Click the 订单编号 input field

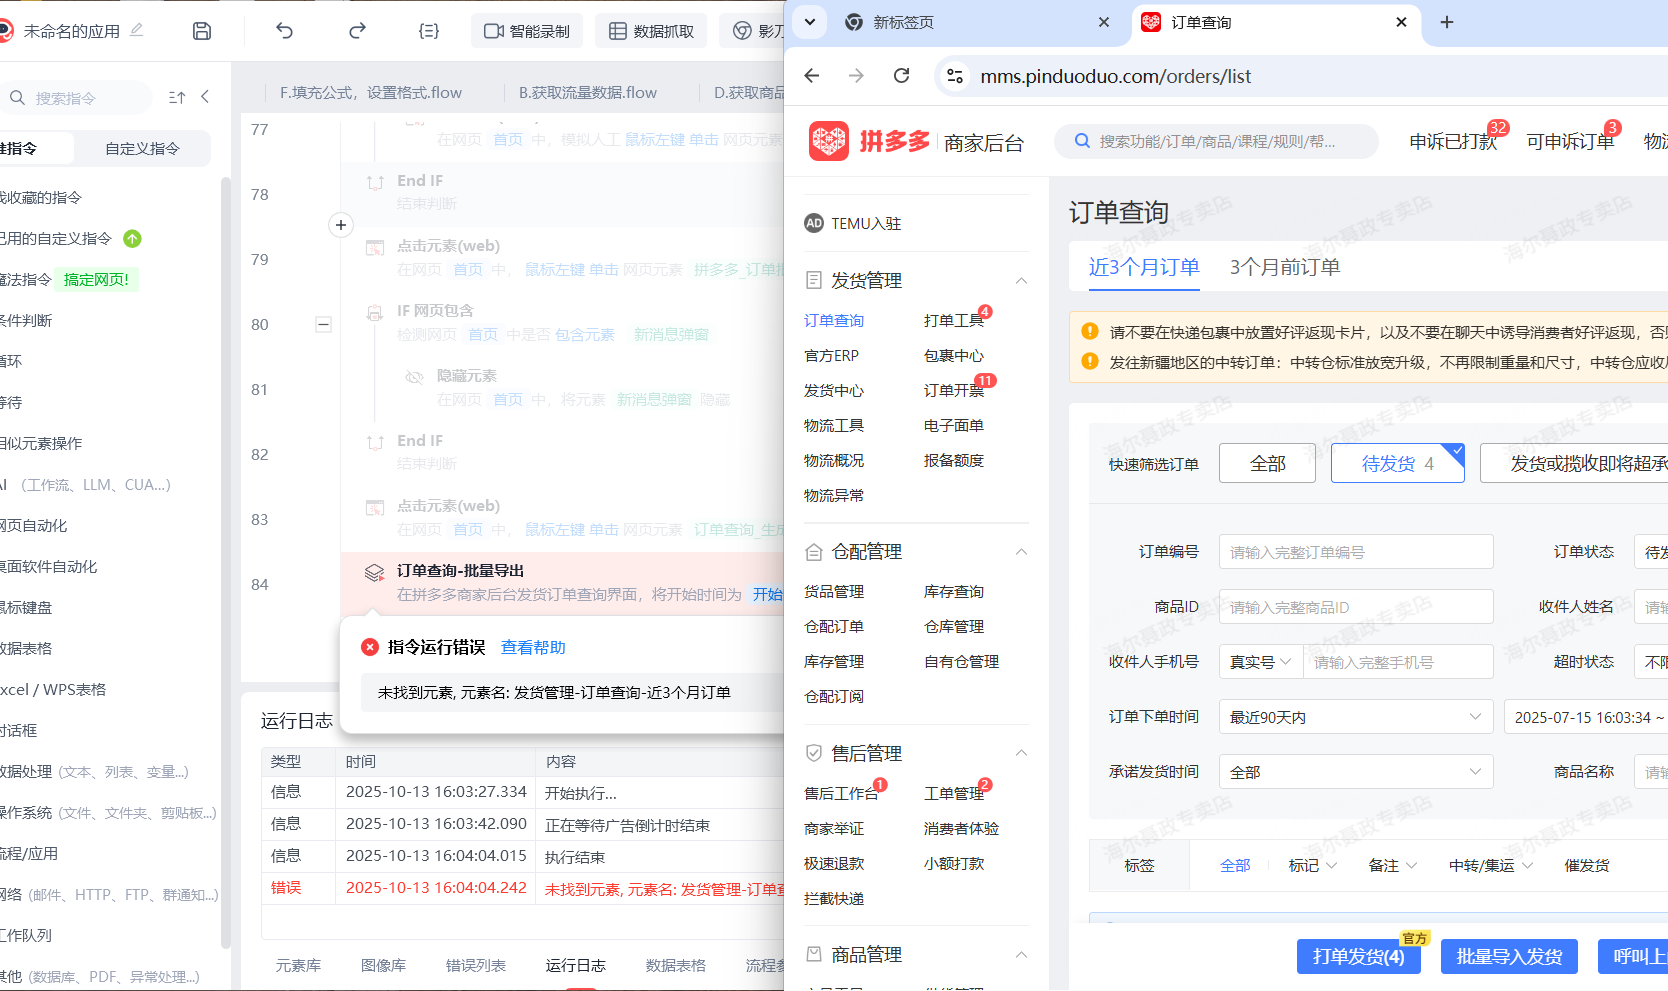point(1356,552)
